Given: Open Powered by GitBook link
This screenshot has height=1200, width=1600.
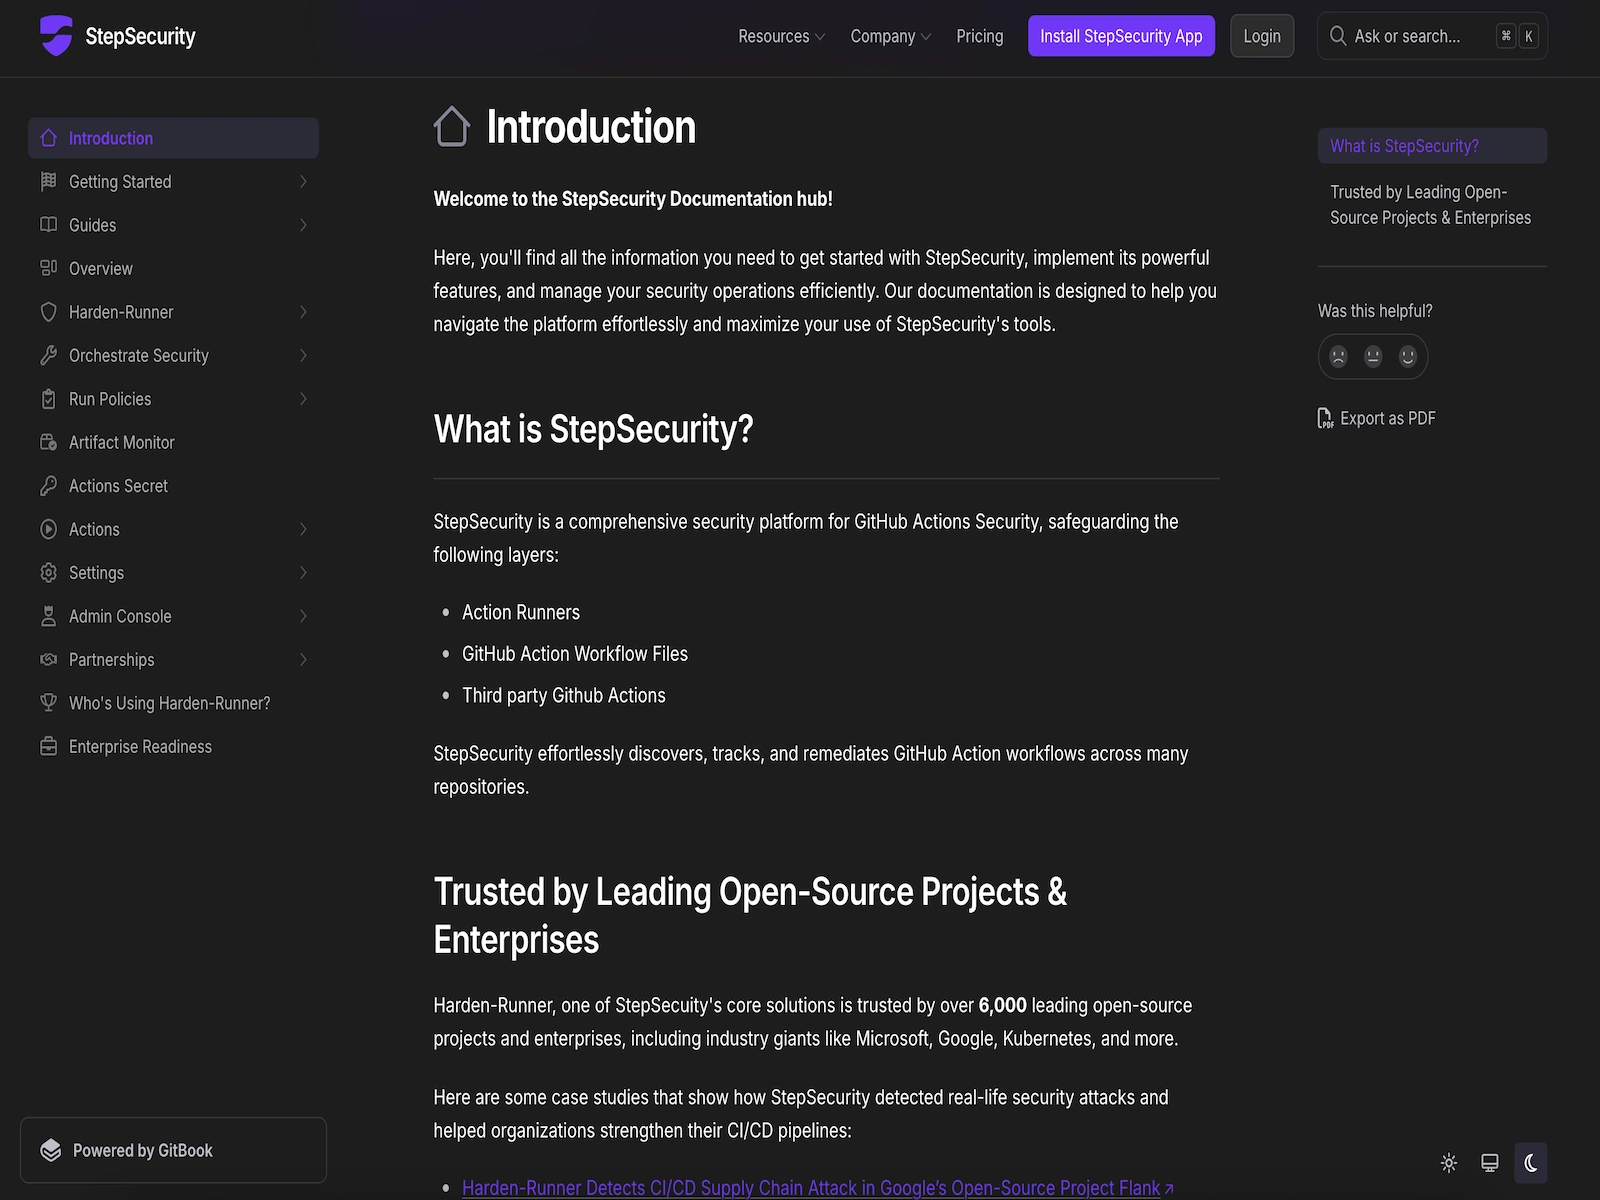Looking at the screenshot, I should [x=173, y=1151].
